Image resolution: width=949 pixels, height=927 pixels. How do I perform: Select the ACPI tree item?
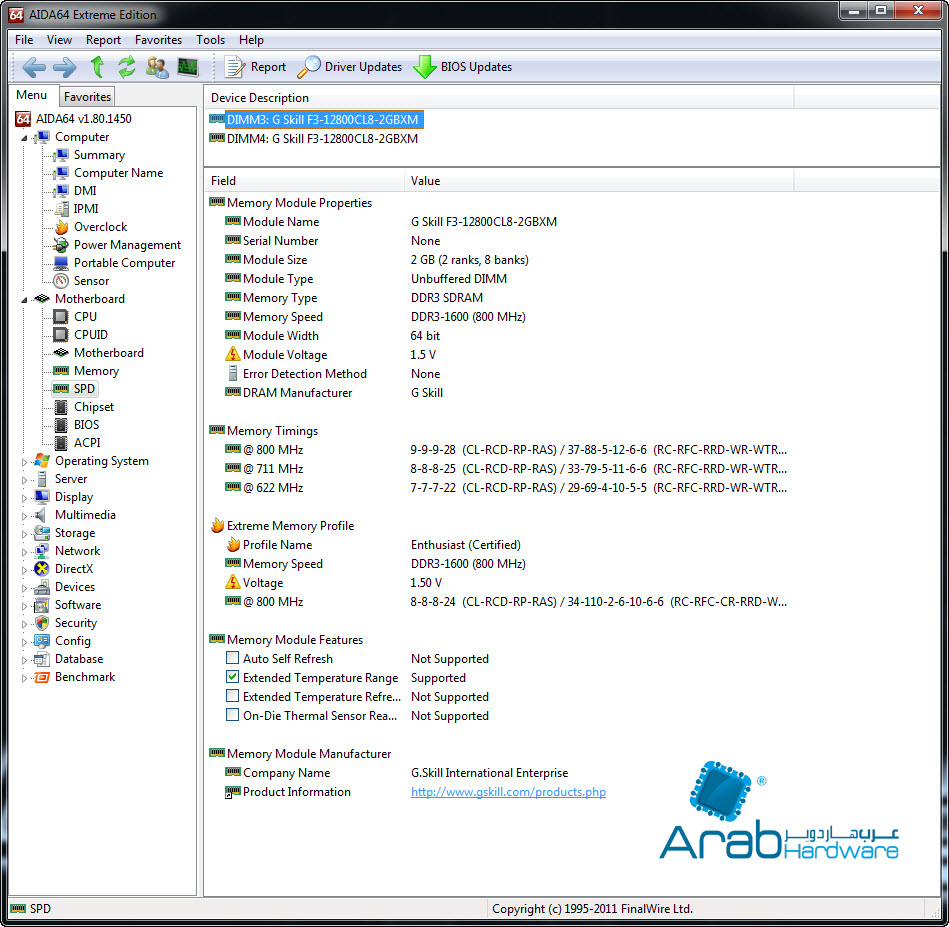87,443
